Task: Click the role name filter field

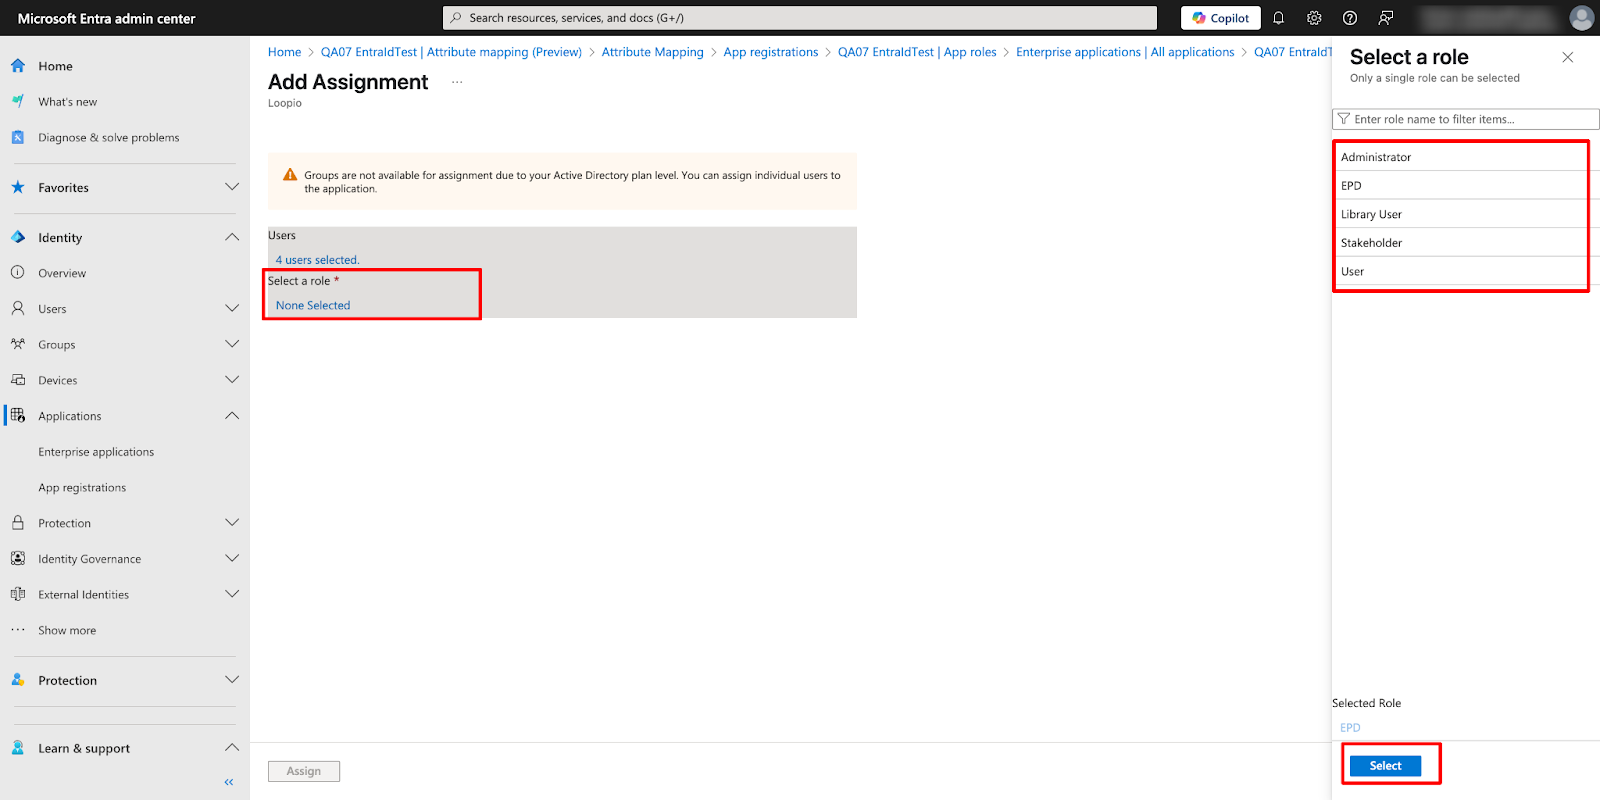Action: click(x=1466, y=119)
